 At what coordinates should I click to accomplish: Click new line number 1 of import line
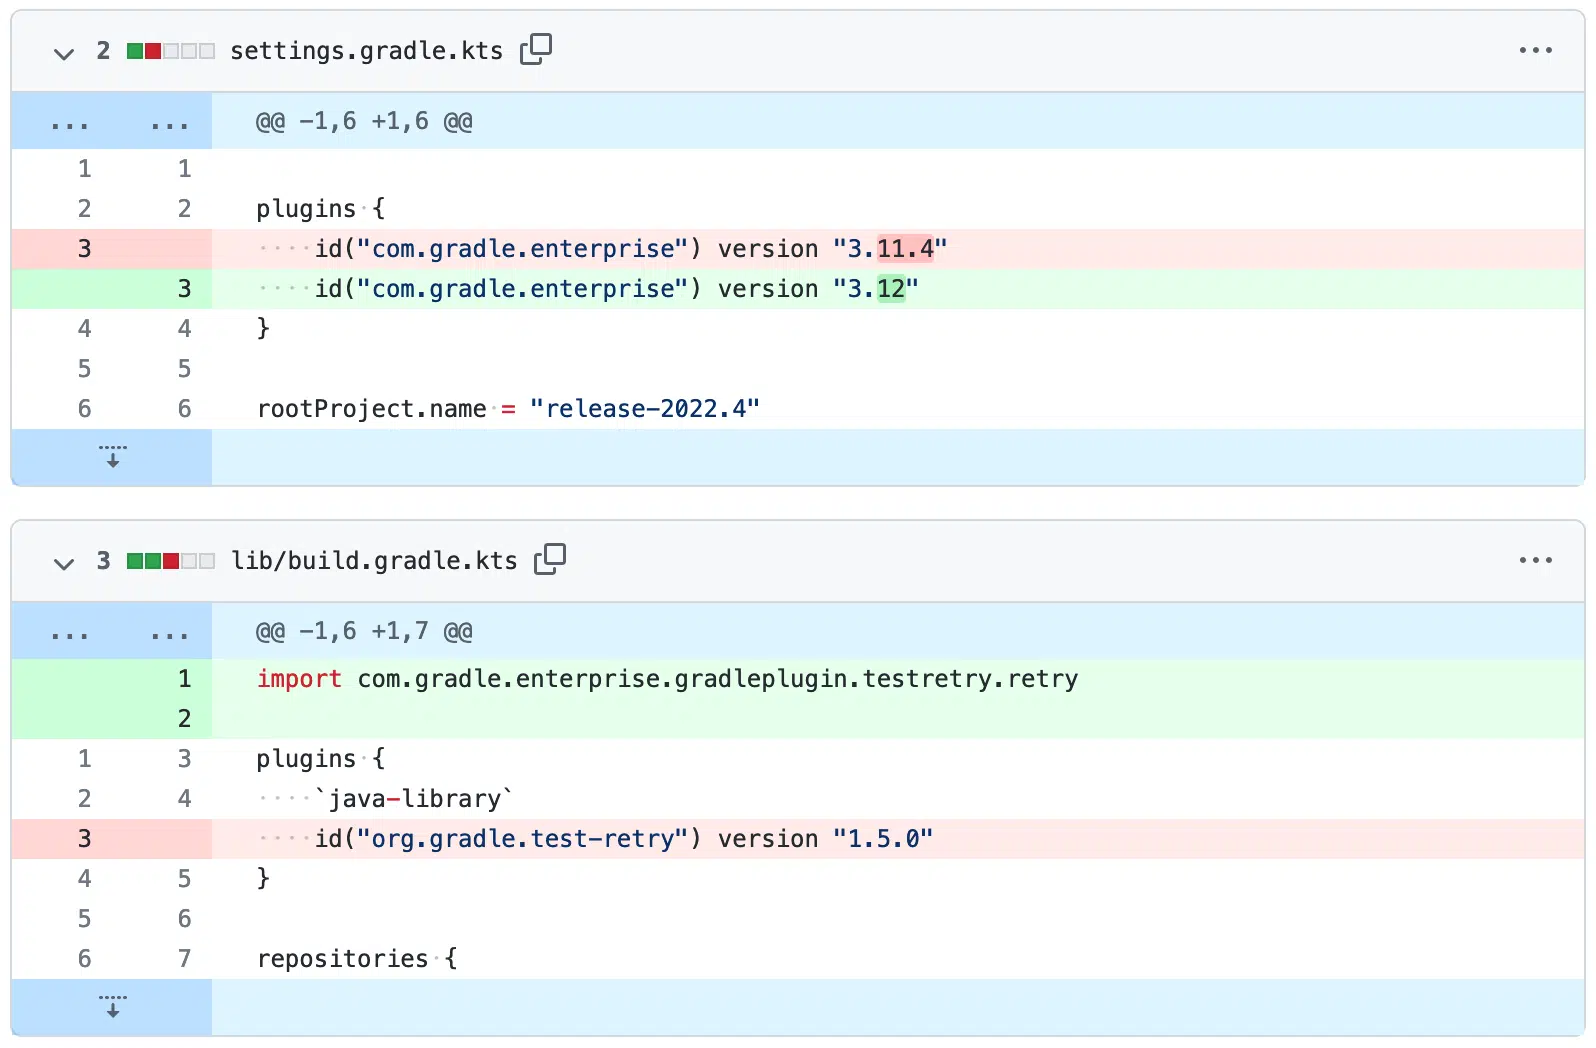(x=184, y=679)
